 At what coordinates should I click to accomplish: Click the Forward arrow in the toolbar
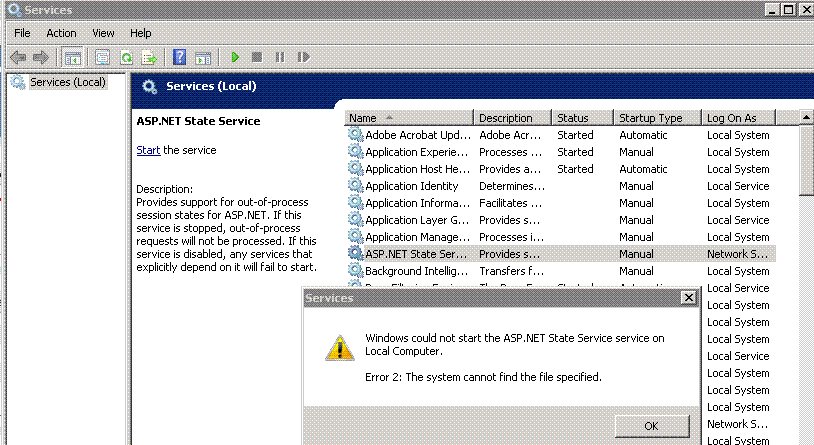(x=41, y=58)
